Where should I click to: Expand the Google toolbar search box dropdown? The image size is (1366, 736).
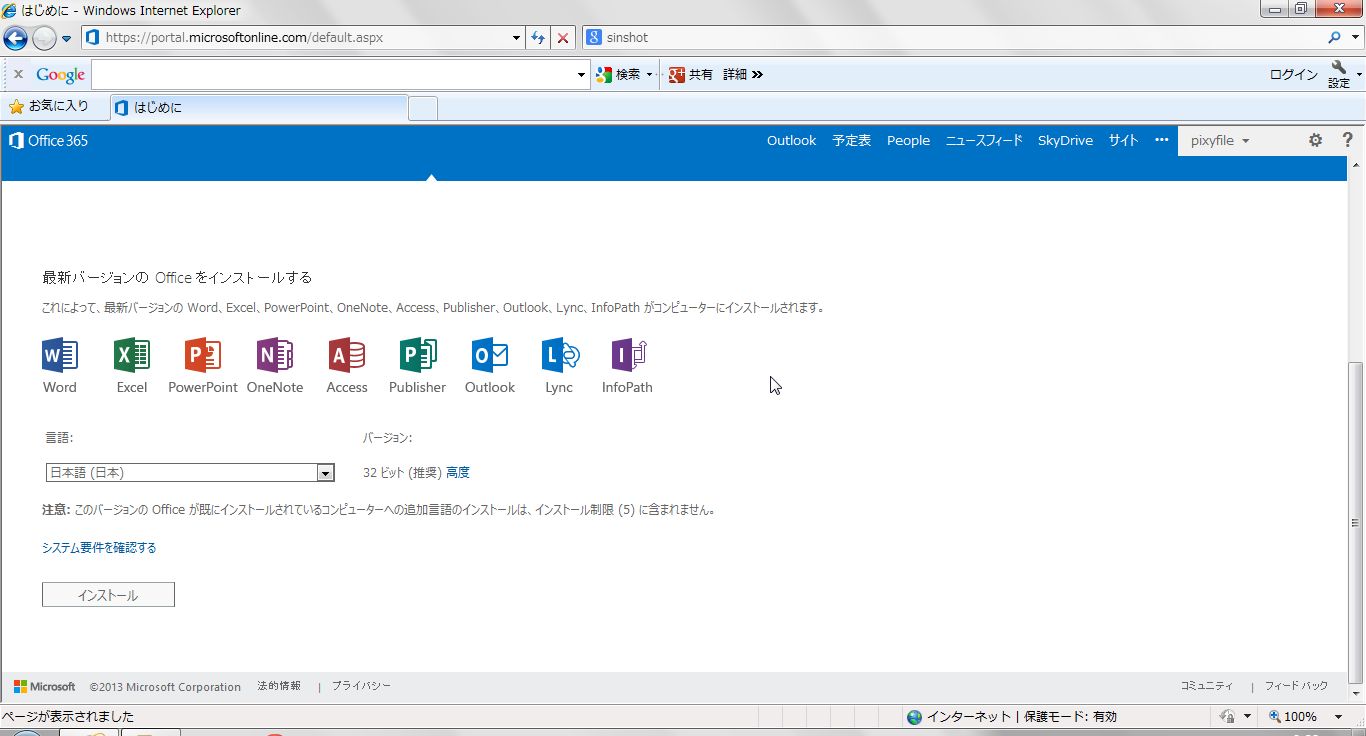pyautogui.click(x=582, y=75)
